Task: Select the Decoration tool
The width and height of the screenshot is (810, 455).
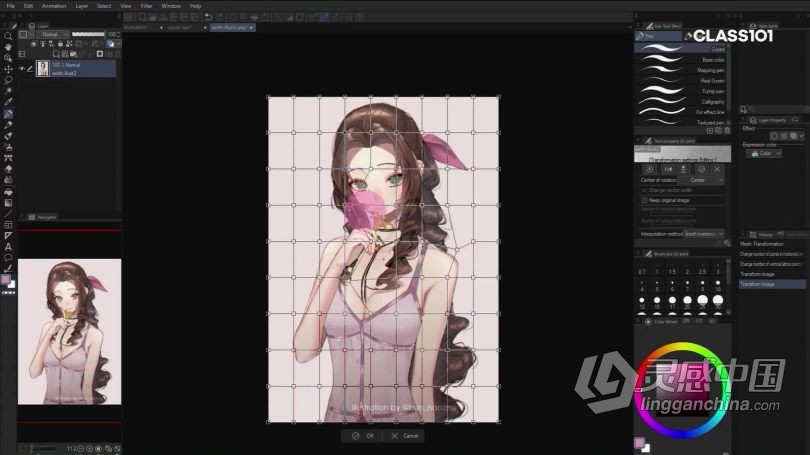Action: [8, 158]
